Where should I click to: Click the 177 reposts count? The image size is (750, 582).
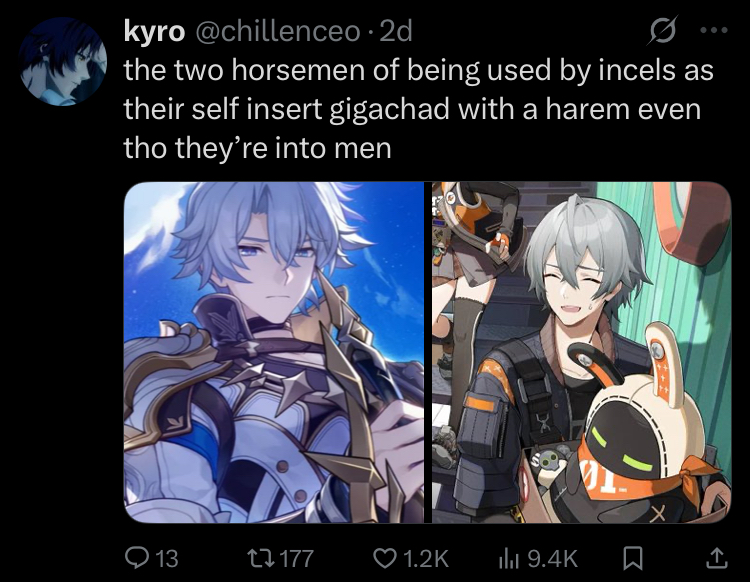[297, 558]
